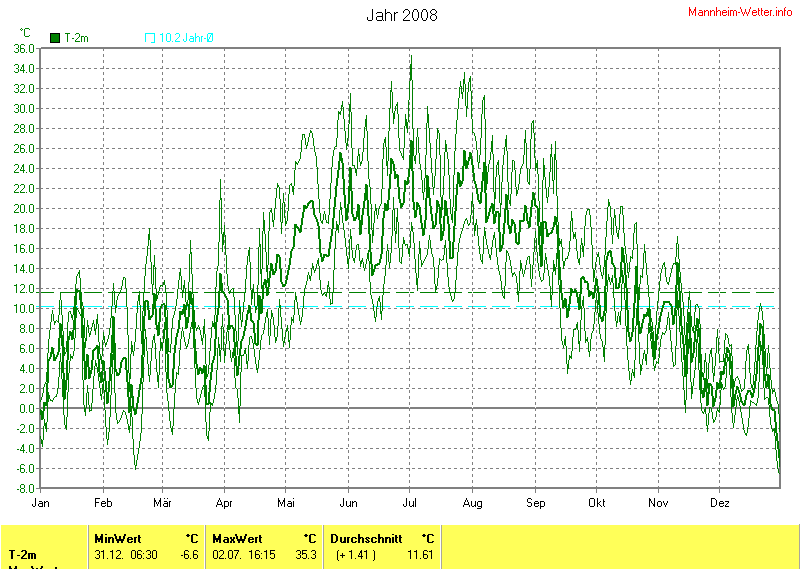This screenshot has width=800, height=569.
Task: Click the chart title Jahr 2008
Action: pos(401,15)
